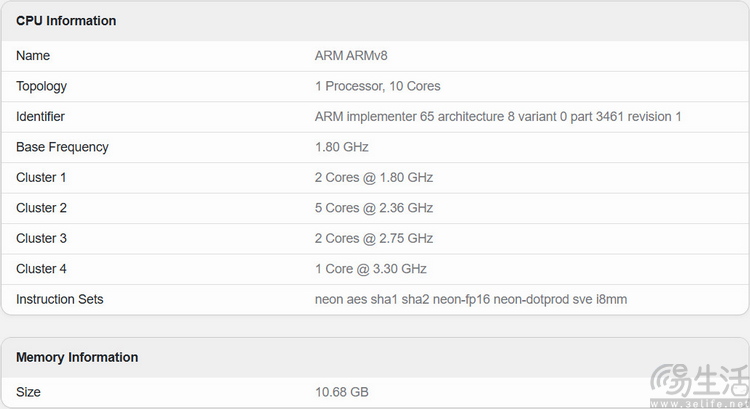The image size is (750, 409).
Task: Click the Cluster 4 row label
Action: click(41, 269)
